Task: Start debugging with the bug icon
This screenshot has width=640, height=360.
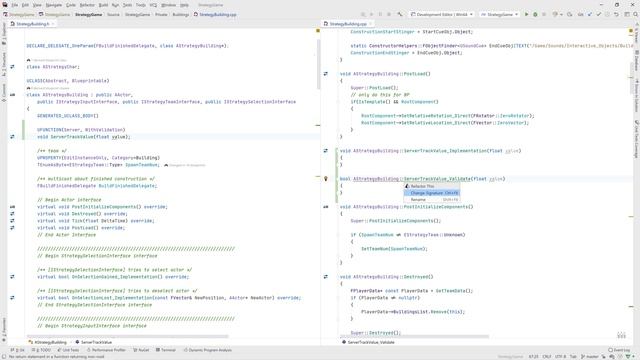Action: (535, 14)
